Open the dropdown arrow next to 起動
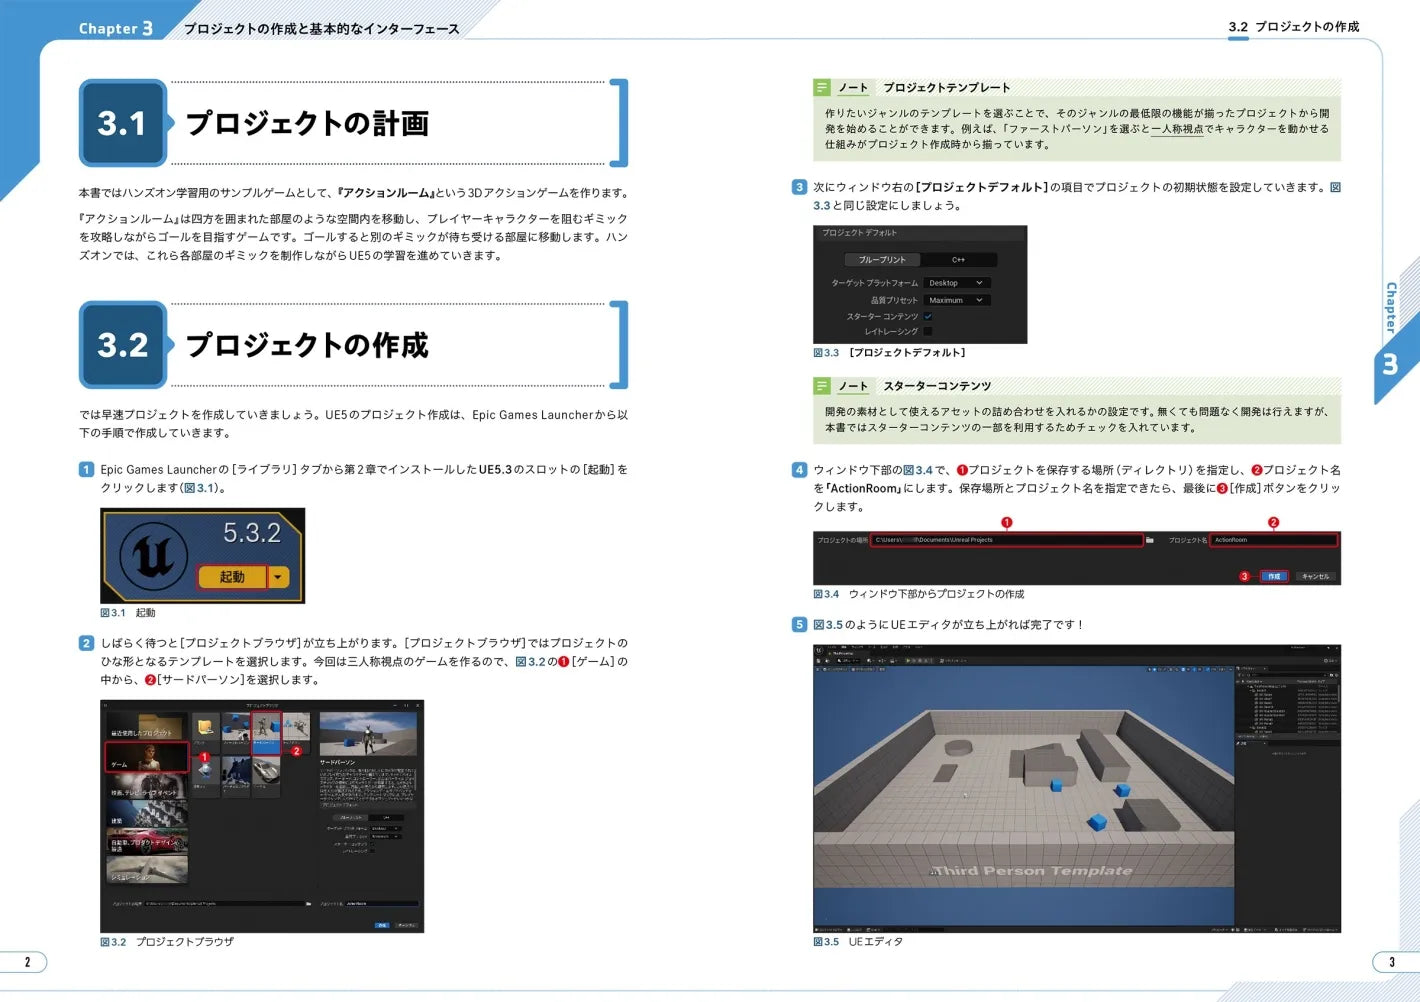 (x=278, y=577)
